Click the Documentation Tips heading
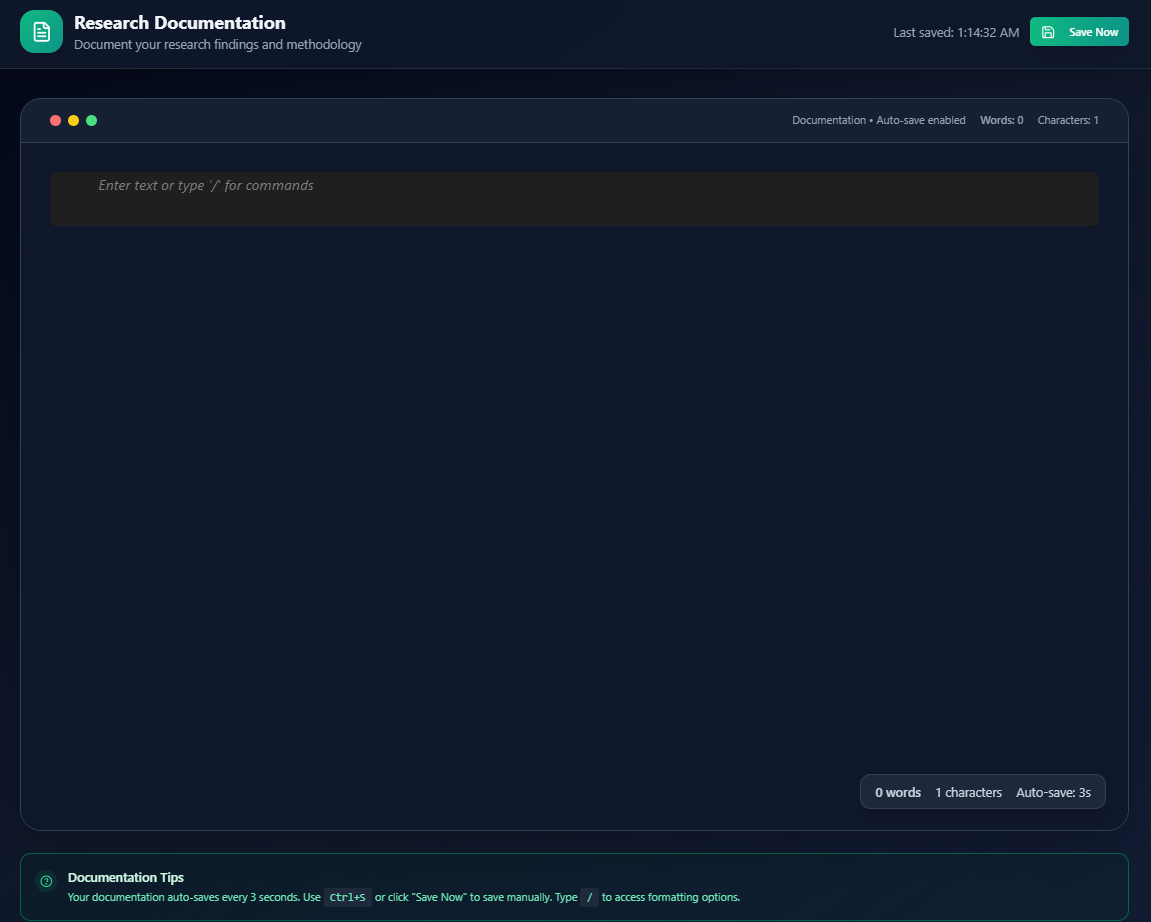The image size is (1151, 922). [126, 877]
